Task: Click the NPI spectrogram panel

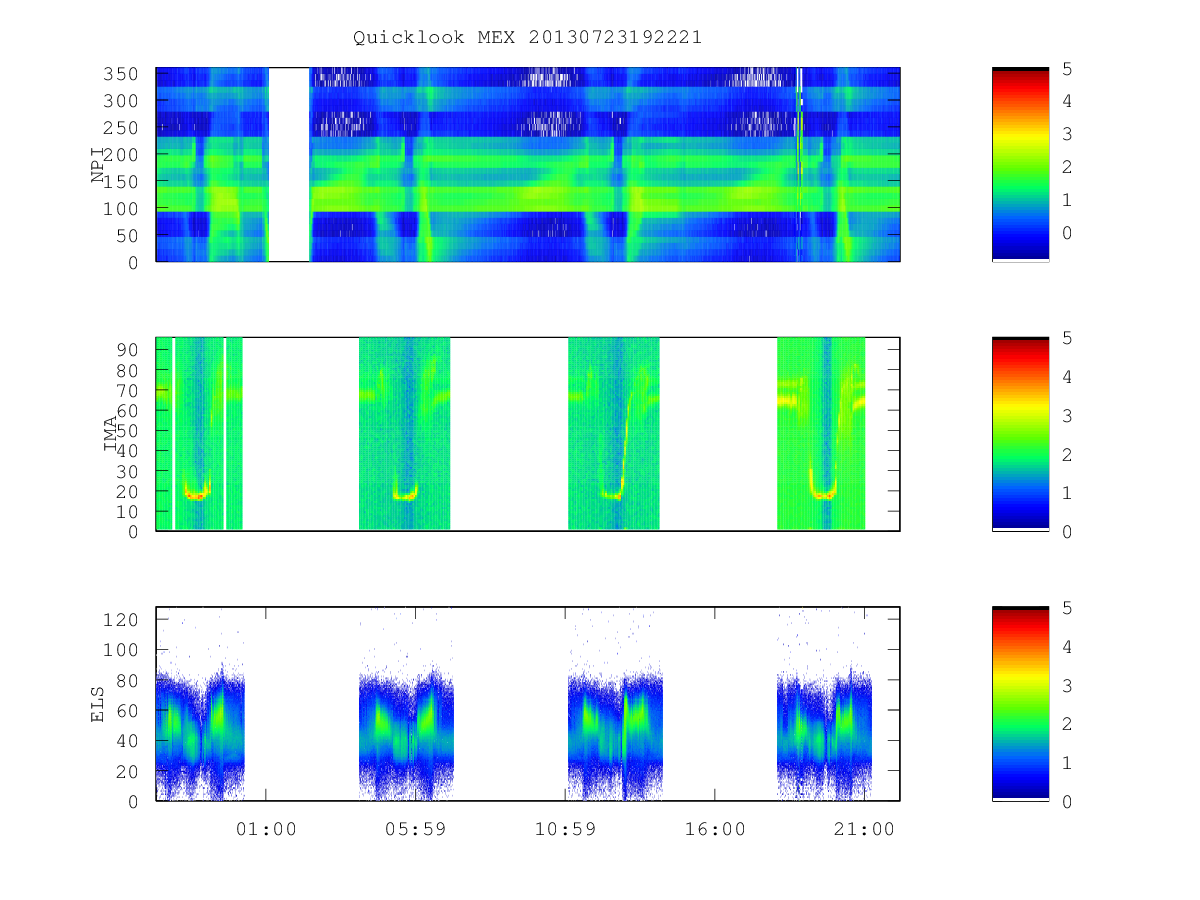Action: tap(528, 165)
